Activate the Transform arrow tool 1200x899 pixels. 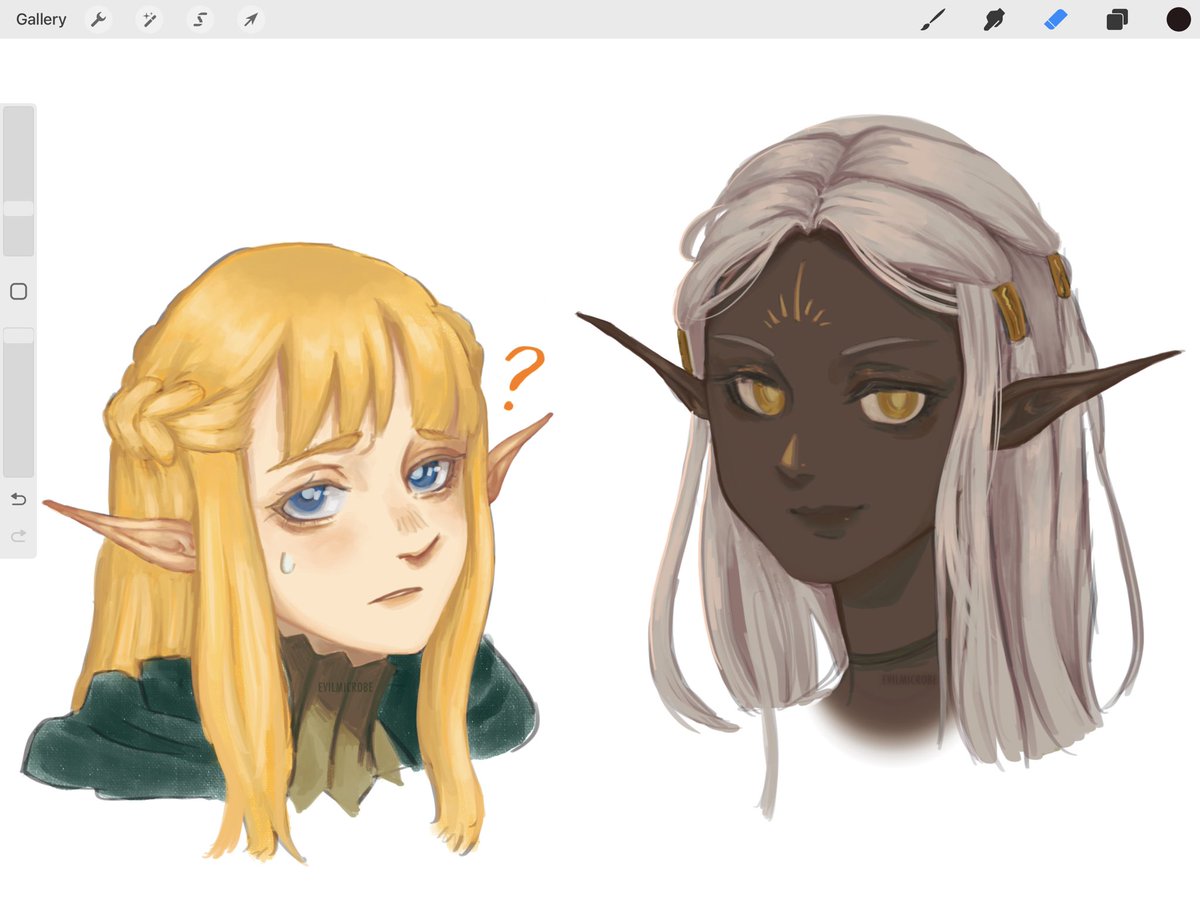point(251,19)
